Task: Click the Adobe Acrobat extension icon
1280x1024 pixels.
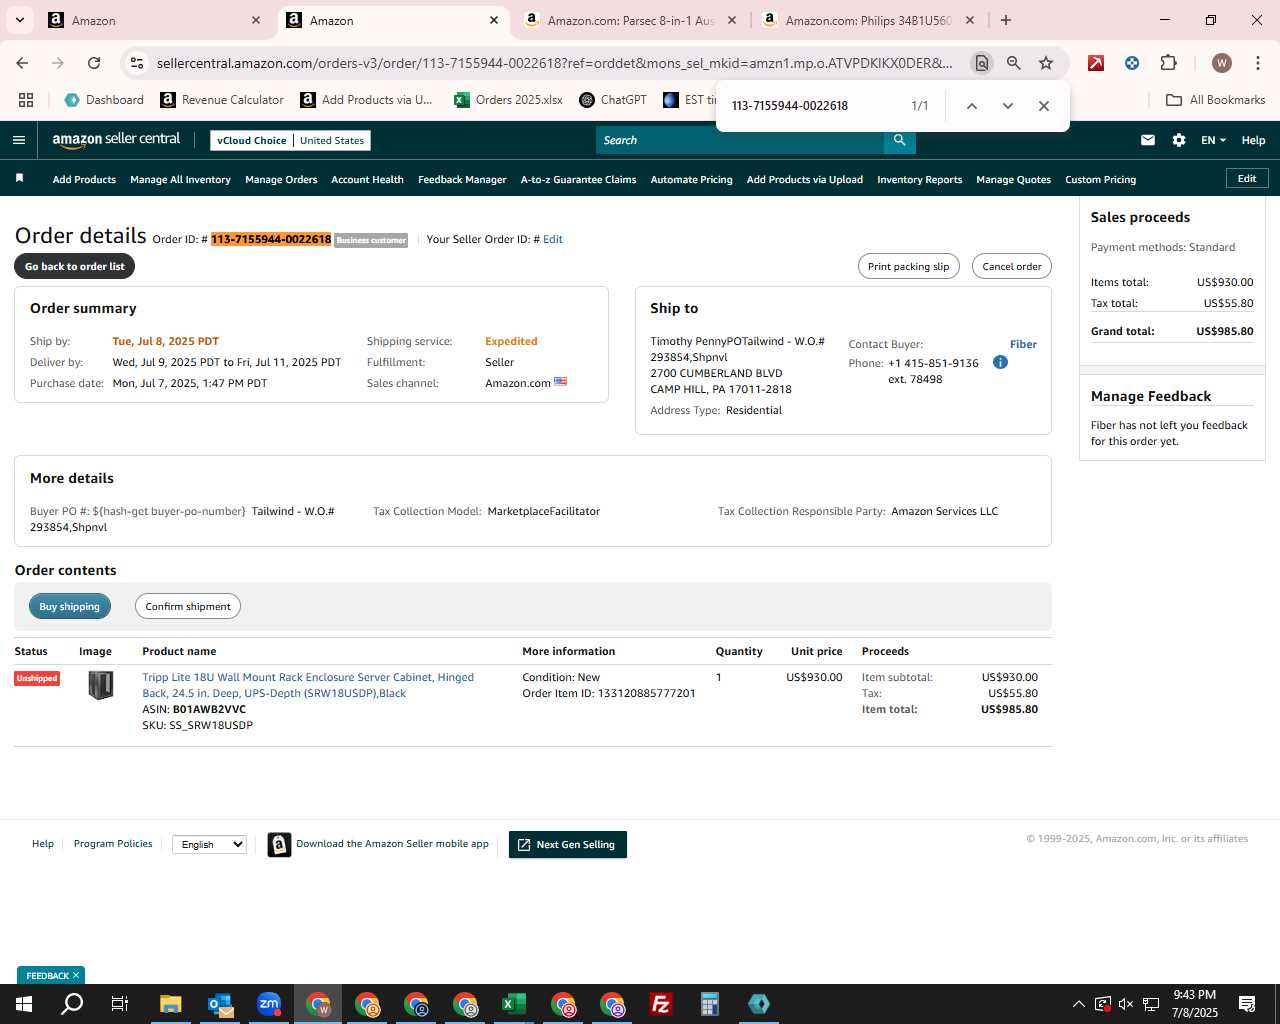Action: (x=1096, y=63)
